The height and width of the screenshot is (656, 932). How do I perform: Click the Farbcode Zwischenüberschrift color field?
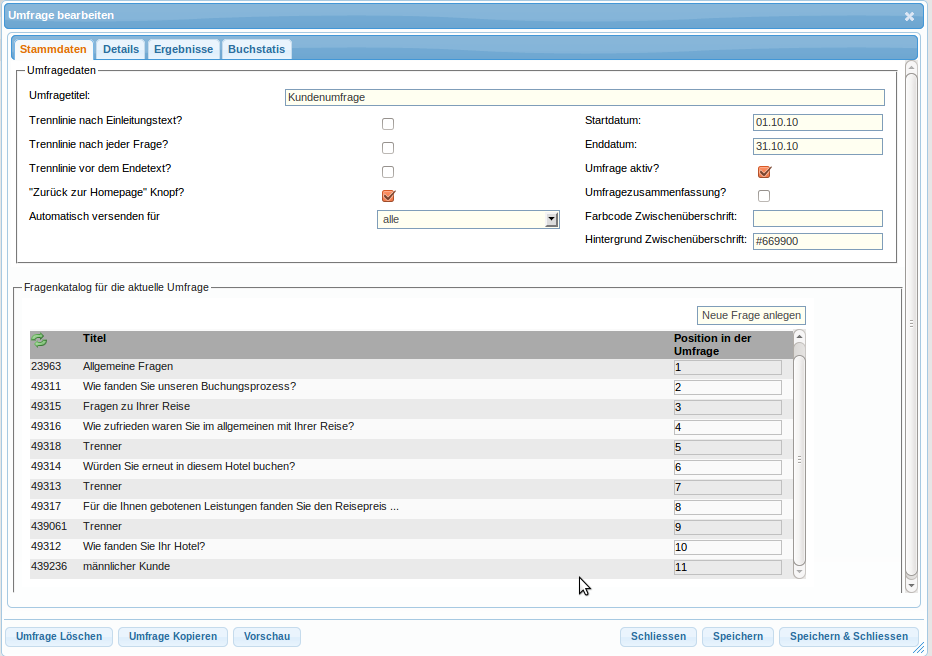click(817, 218)
